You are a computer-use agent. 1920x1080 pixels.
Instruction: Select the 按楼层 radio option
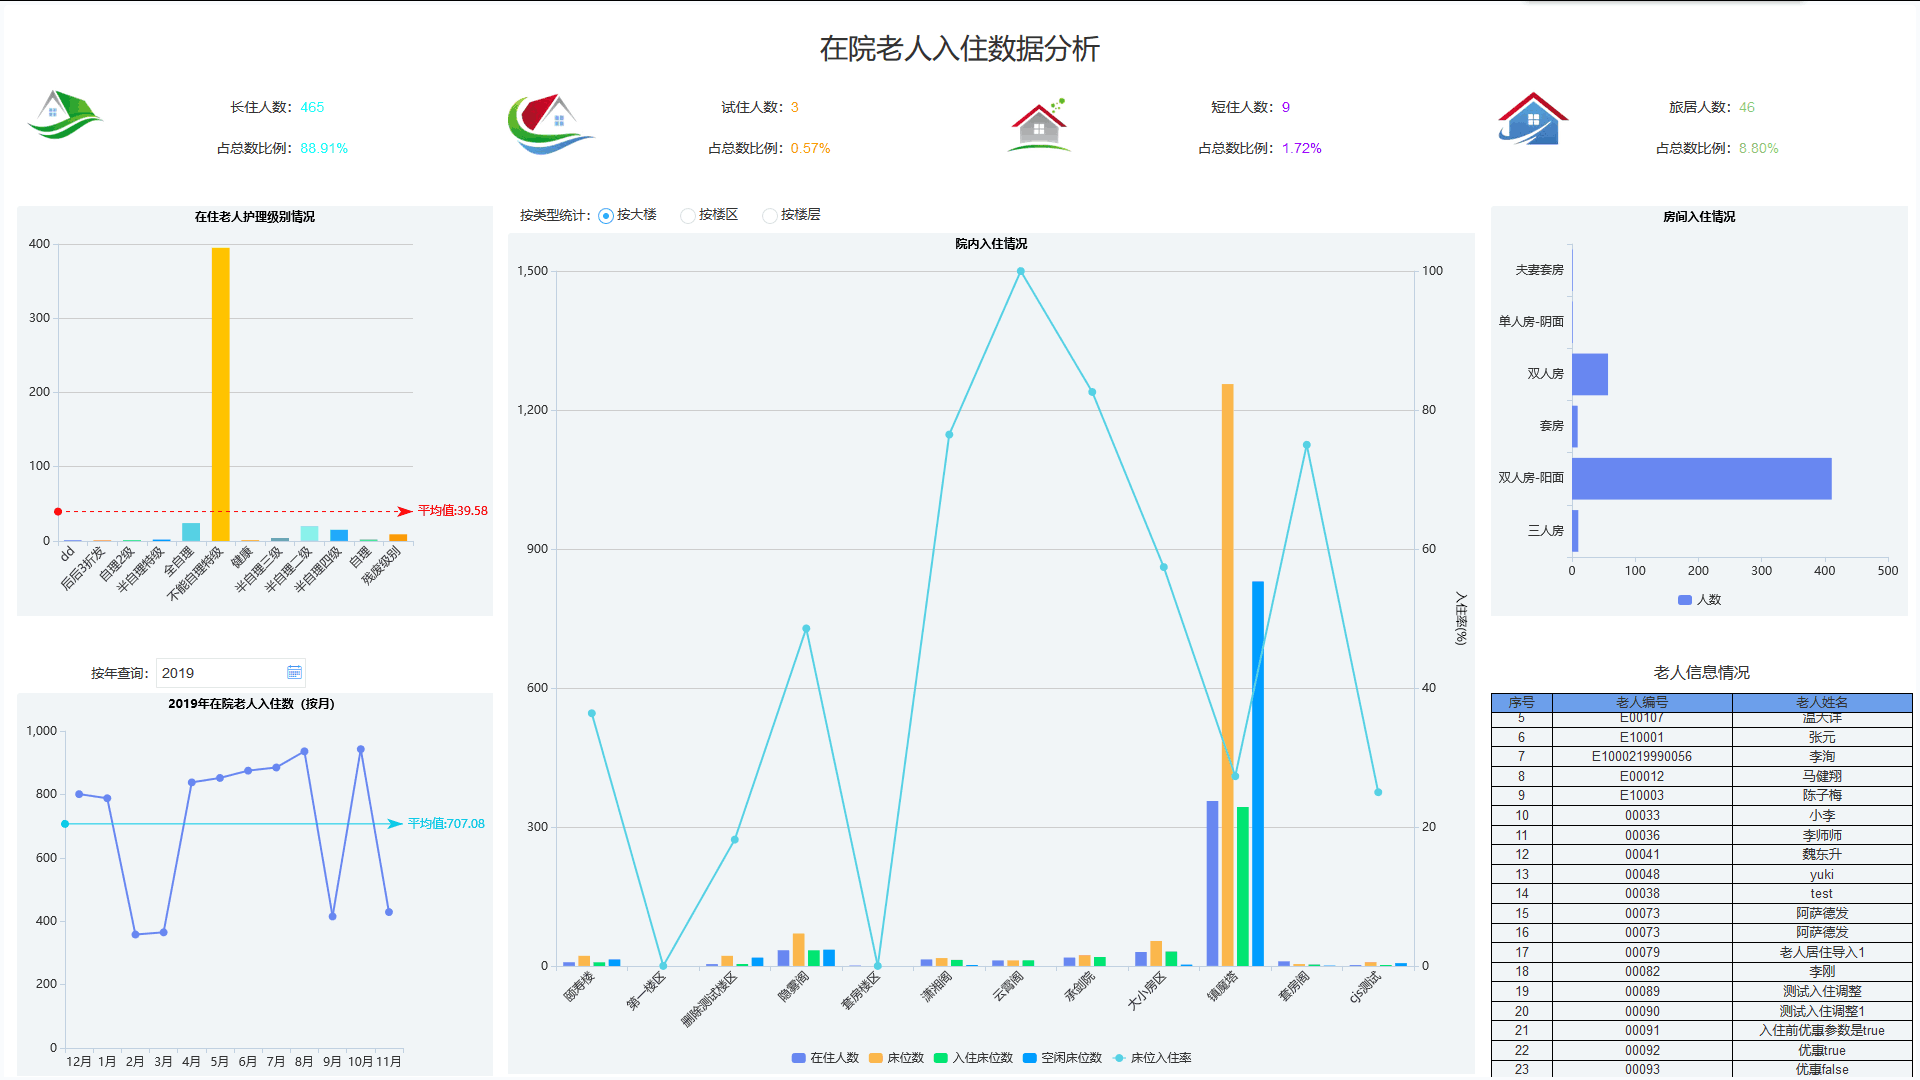[x=768, y=215]
